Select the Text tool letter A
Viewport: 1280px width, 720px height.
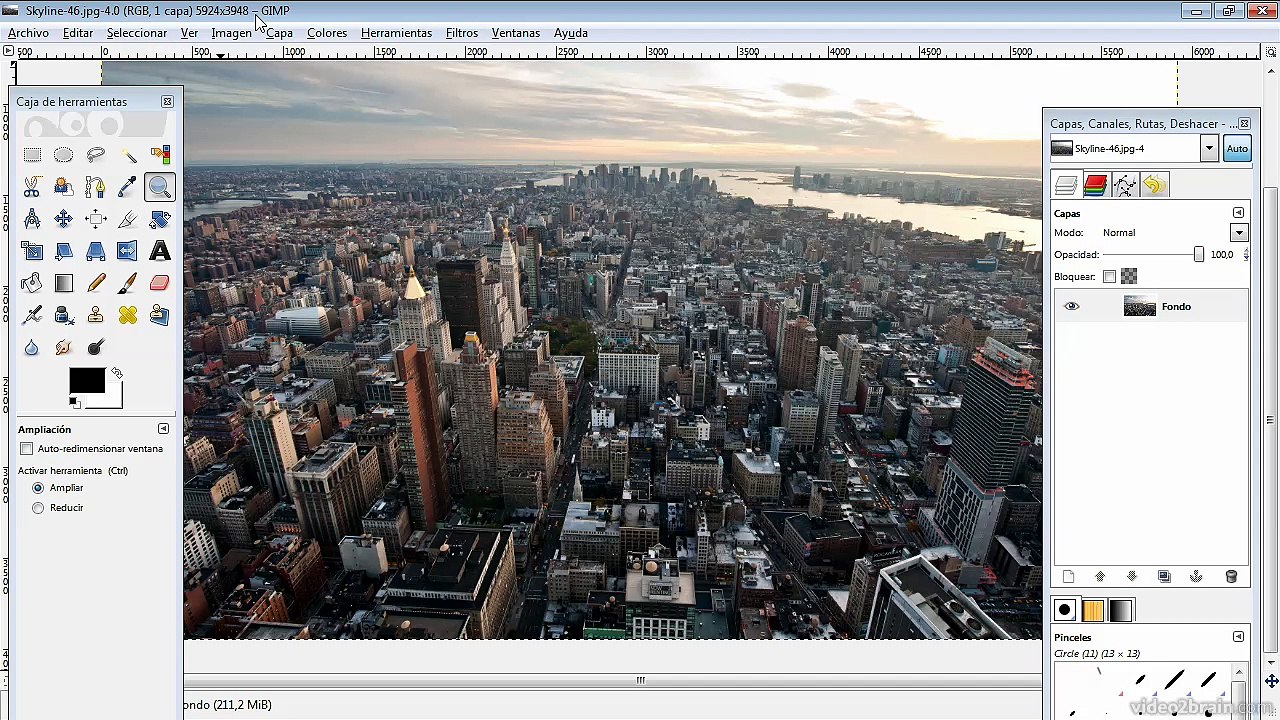click(160, 251)
